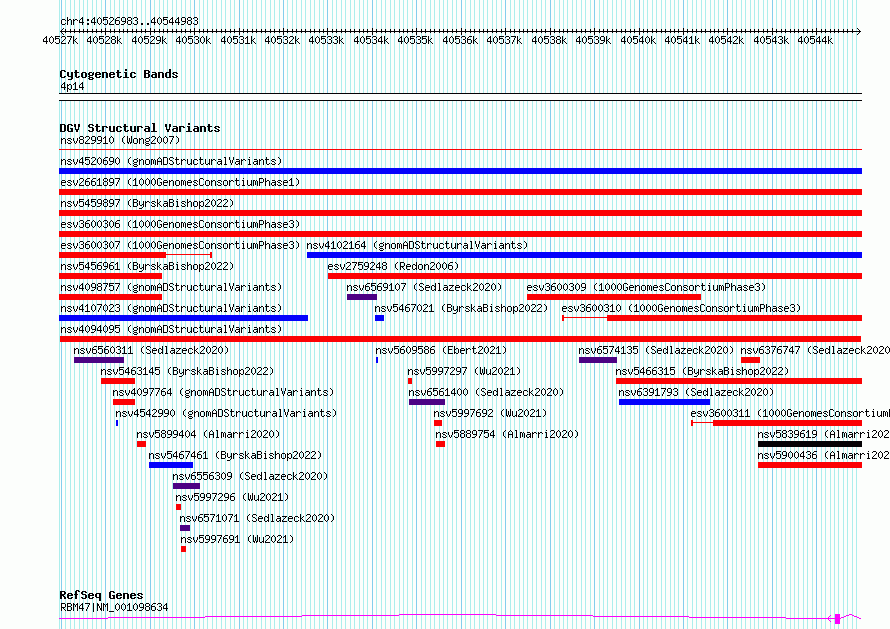Click ruler position 40535k

(x=415, y=40)
